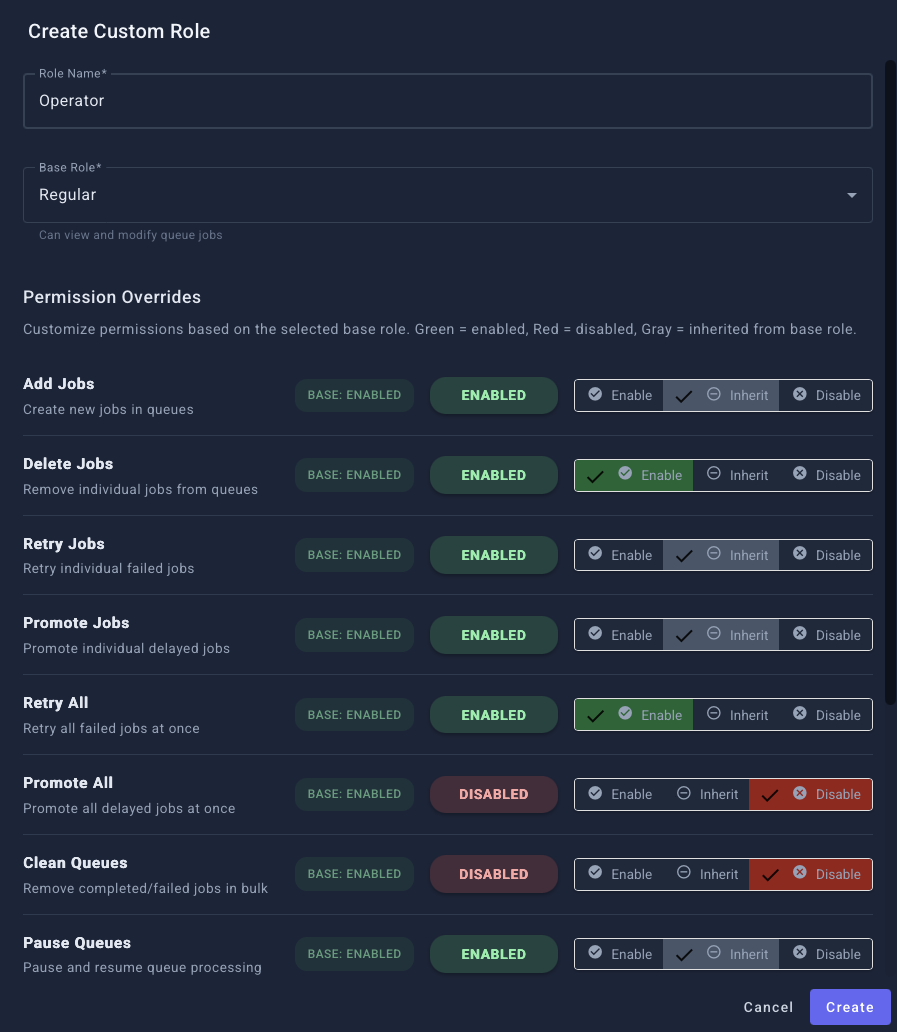Click BASE: ENABLED badge in Pause Queues row
This screenshot has width=897, height=1032.
[354, 954]
